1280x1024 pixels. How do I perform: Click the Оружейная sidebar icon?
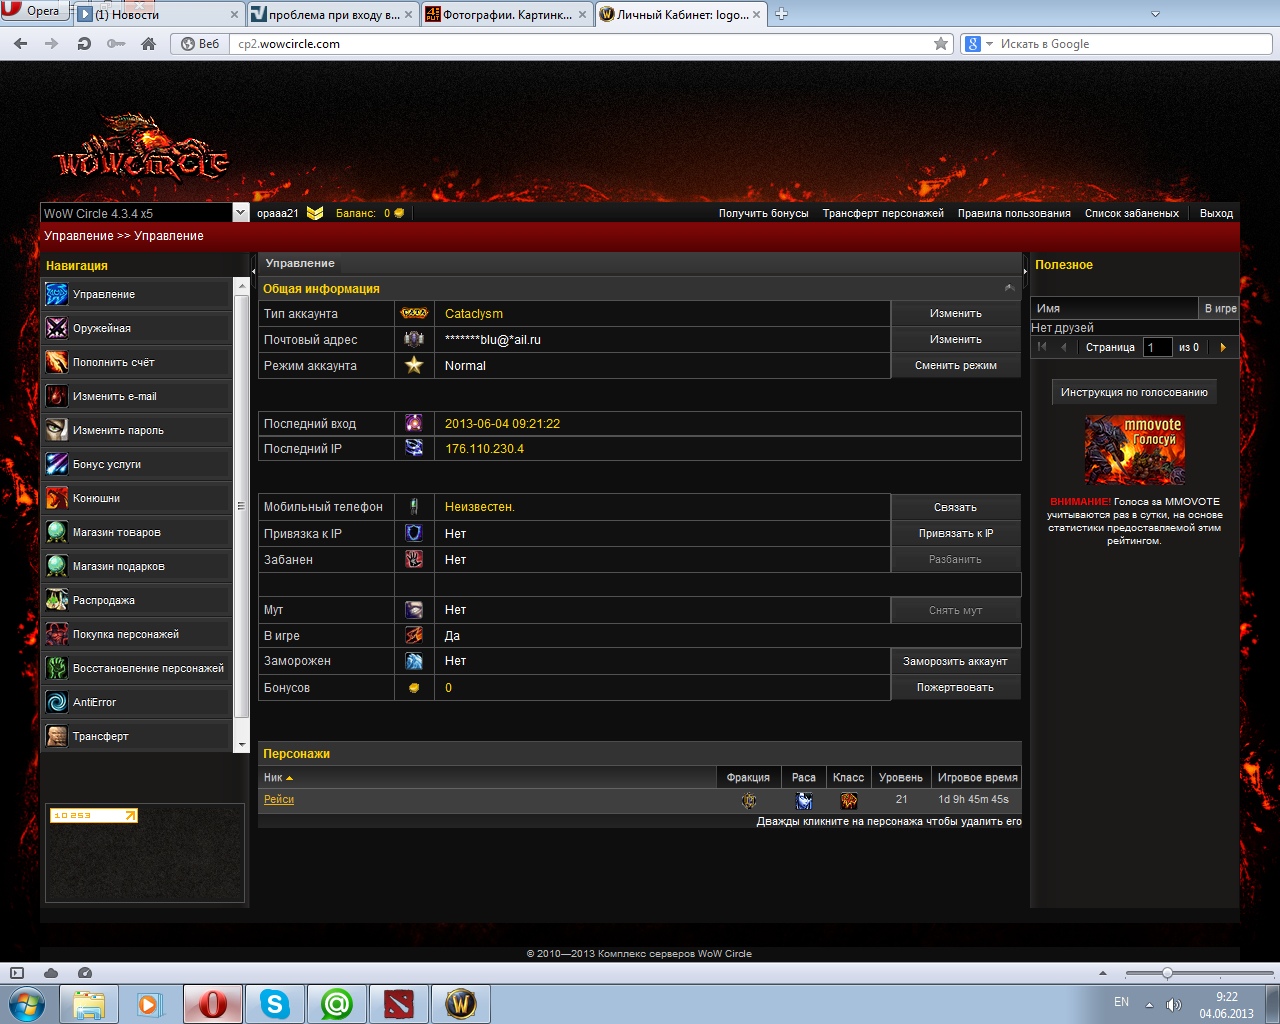(x=57, y=328)
